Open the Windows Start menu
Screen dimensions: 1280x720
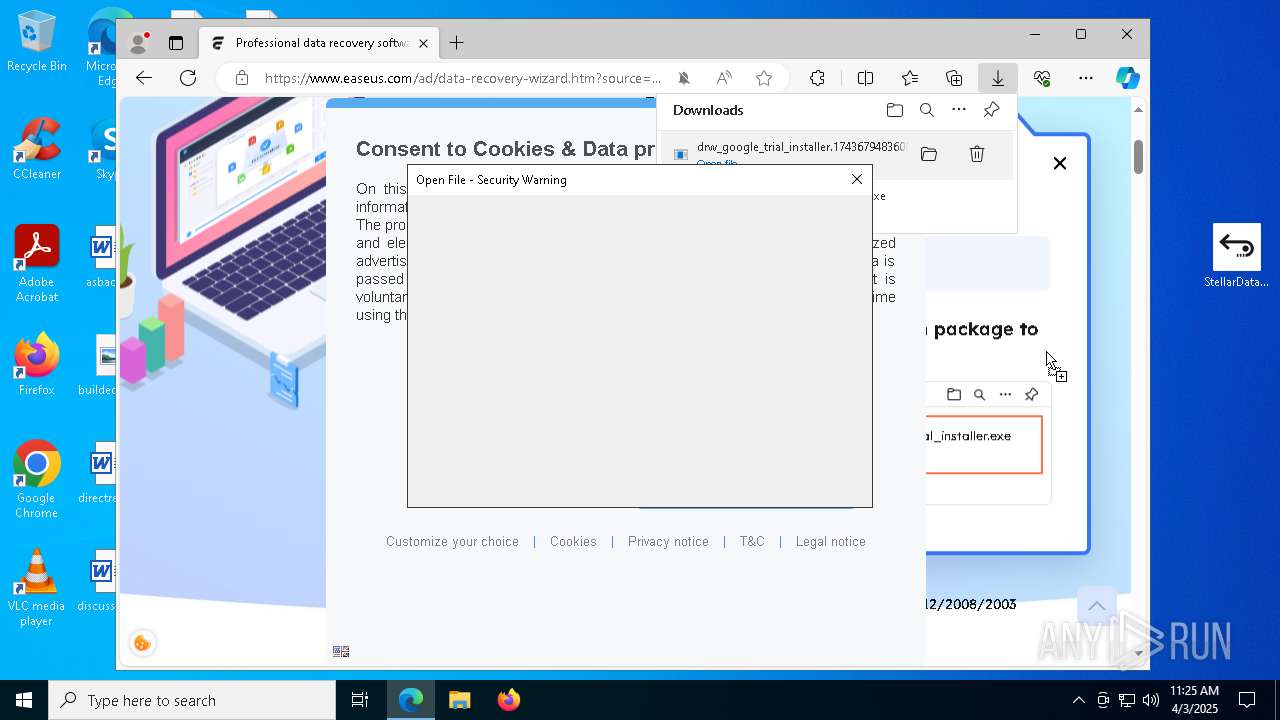(24, 700)
